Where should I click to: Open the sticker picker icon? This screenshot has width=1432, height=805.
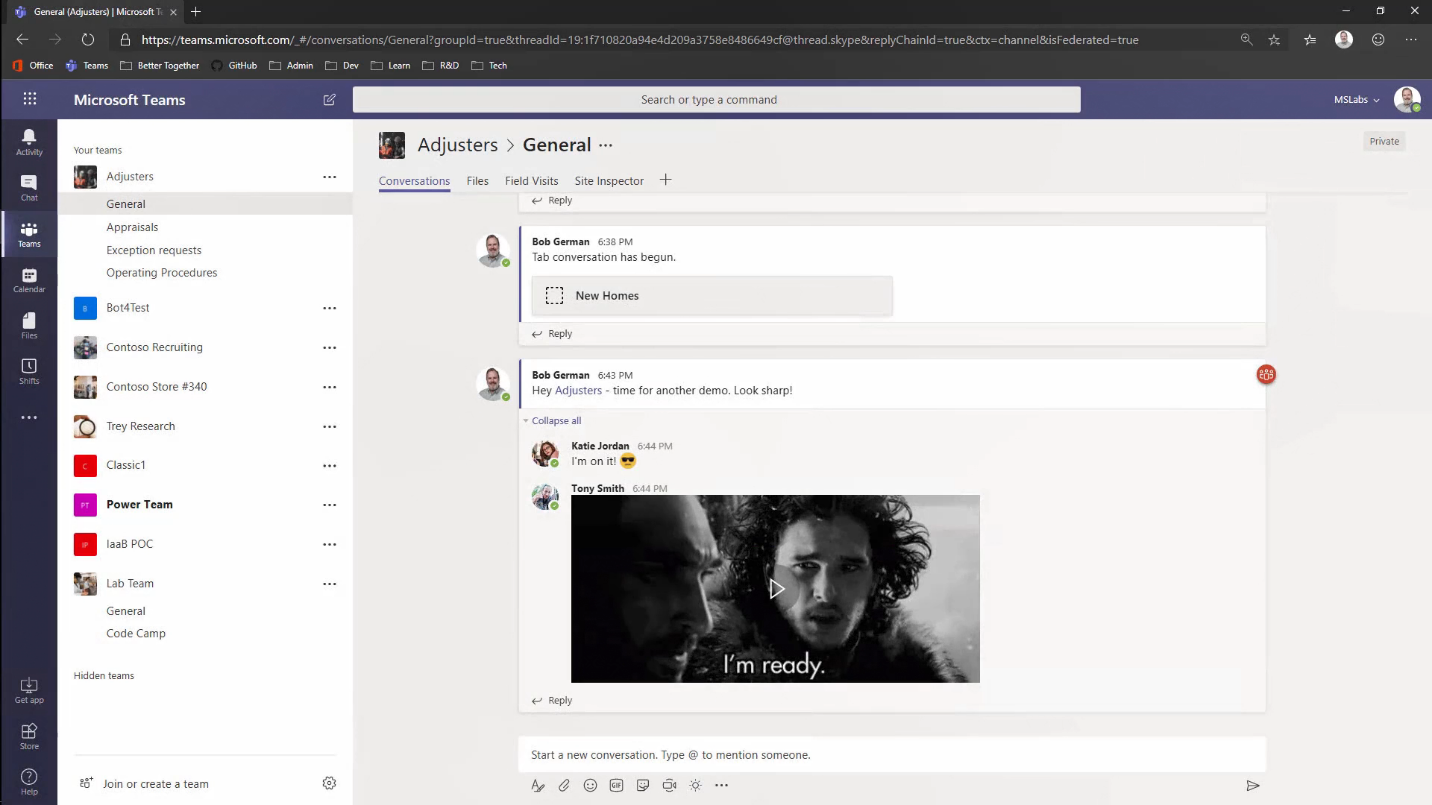pos(643,786)
